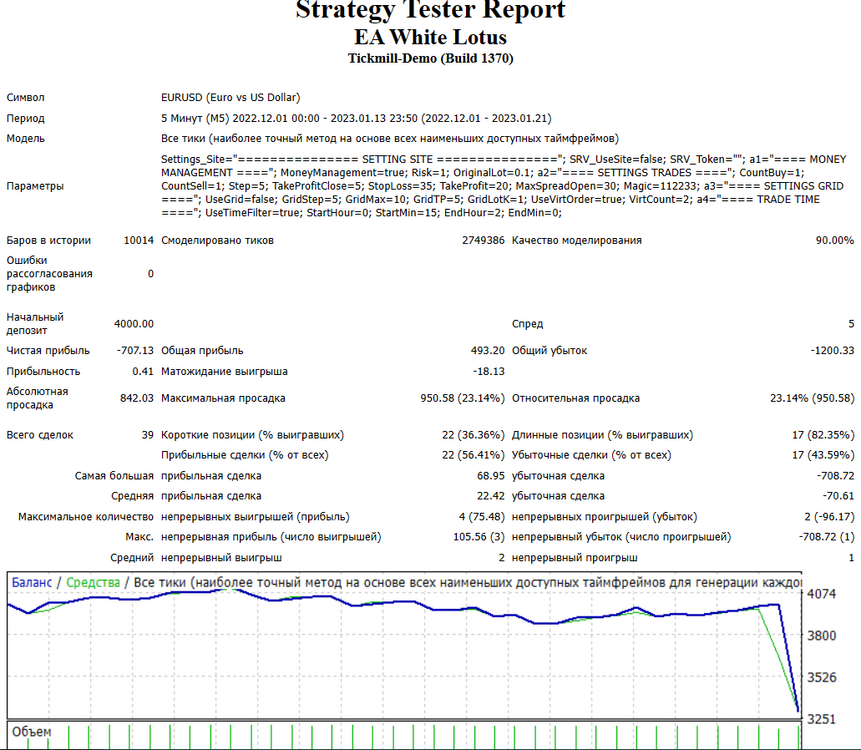Click the consecutive wins value 4 (75.48)
The width and height of the screenshot is (861, 750).
pos(482,517)
